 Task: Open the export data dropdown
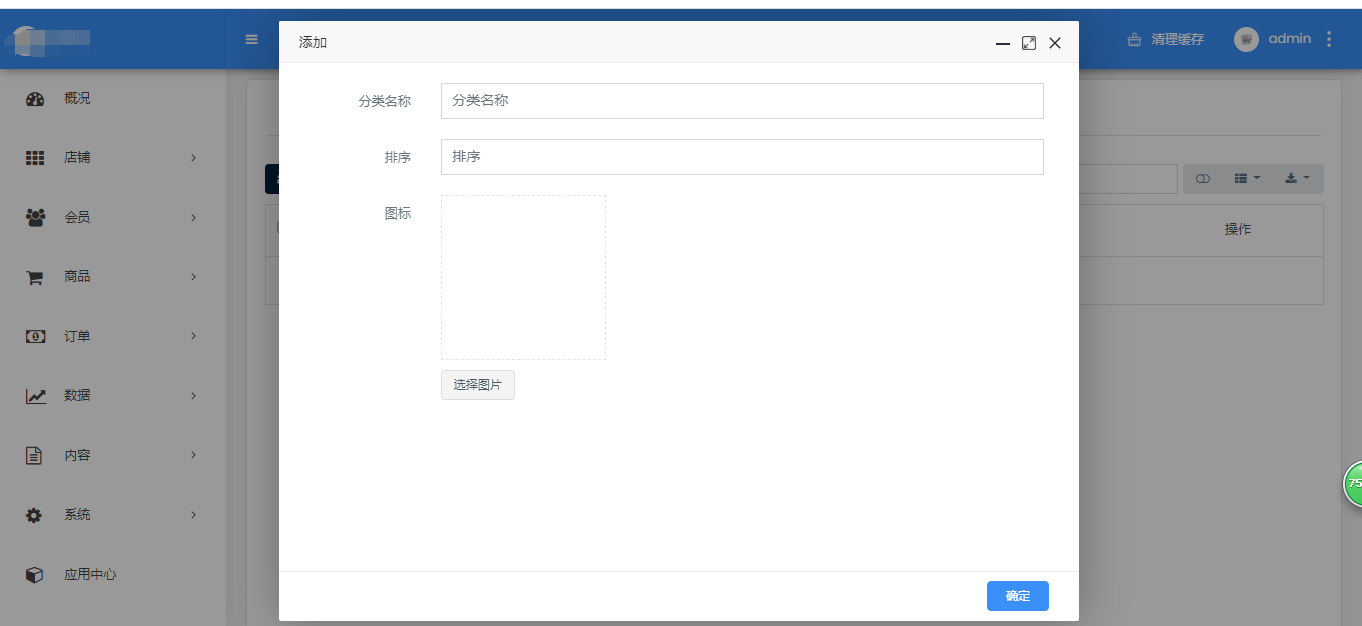coord(1296,179)
